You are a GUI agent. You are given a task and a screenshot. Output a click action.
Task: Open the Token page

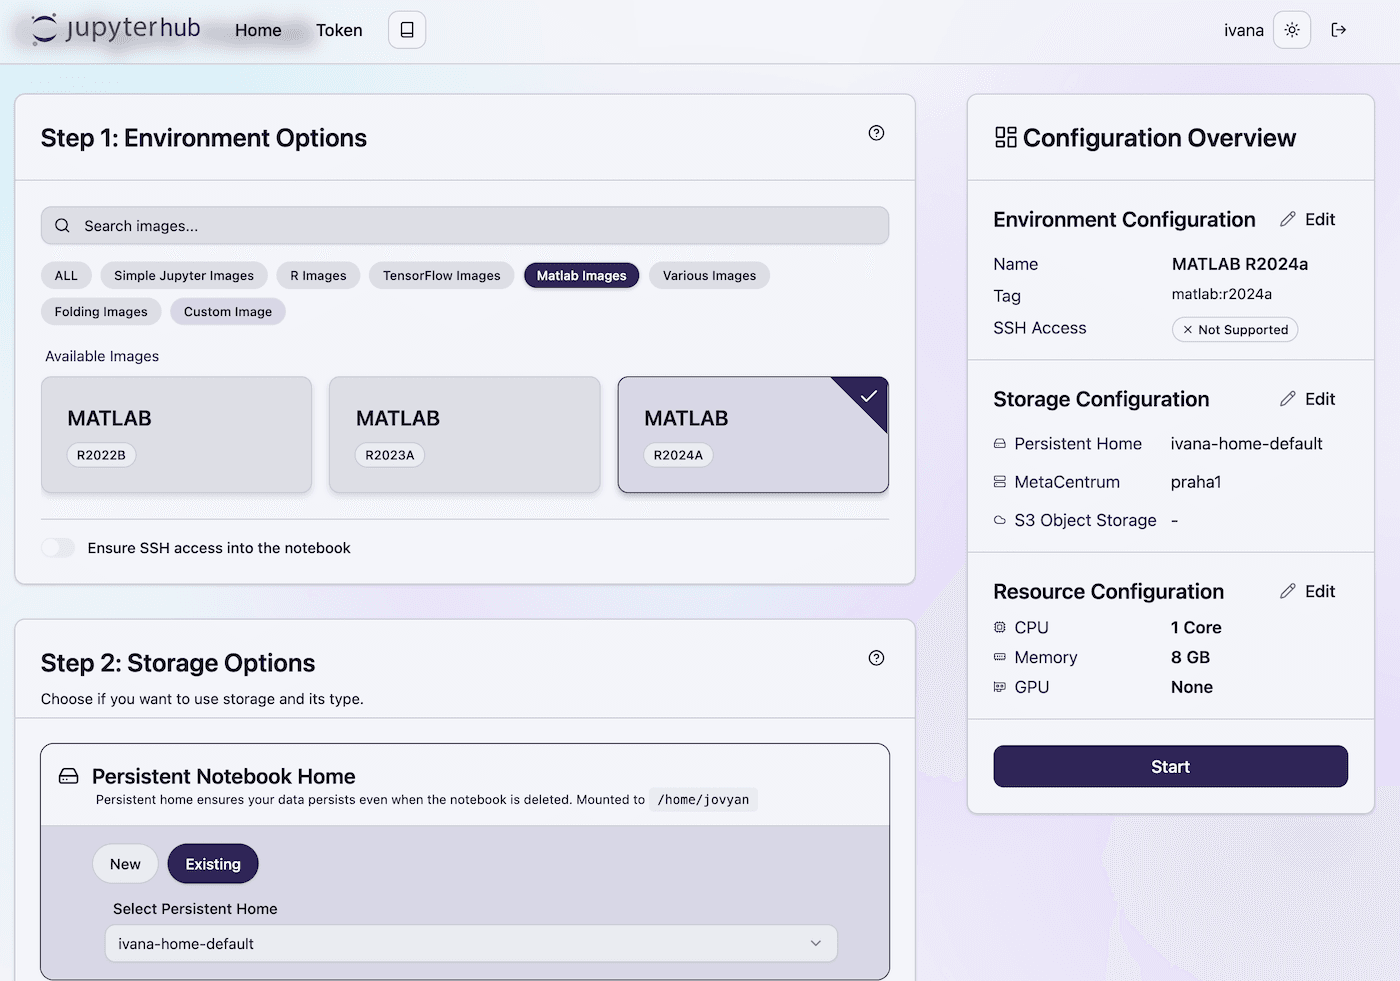339,30
